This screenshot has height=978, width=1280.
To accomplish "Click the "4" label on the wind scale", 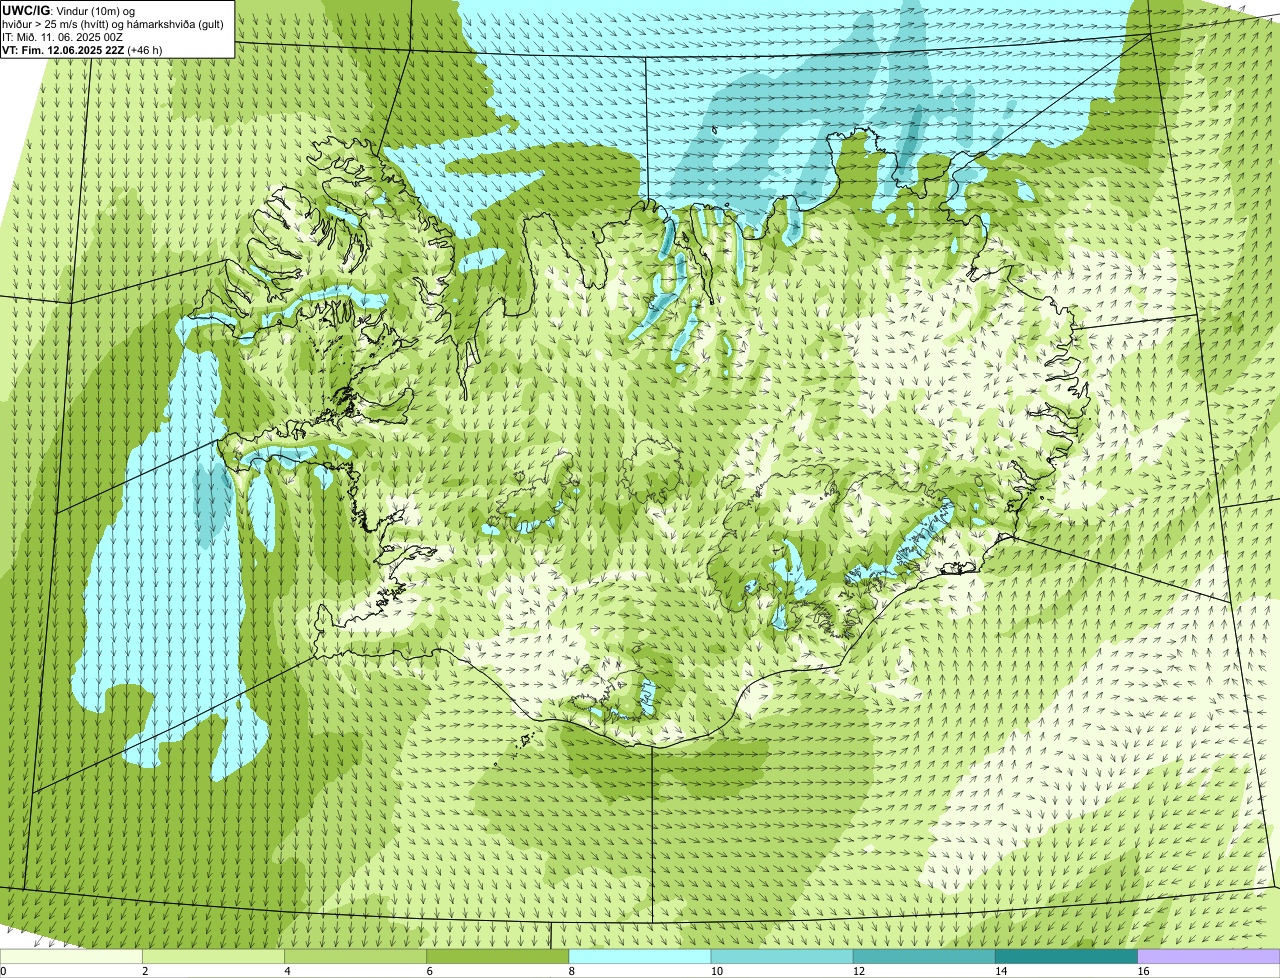I will tap(288, 971).
